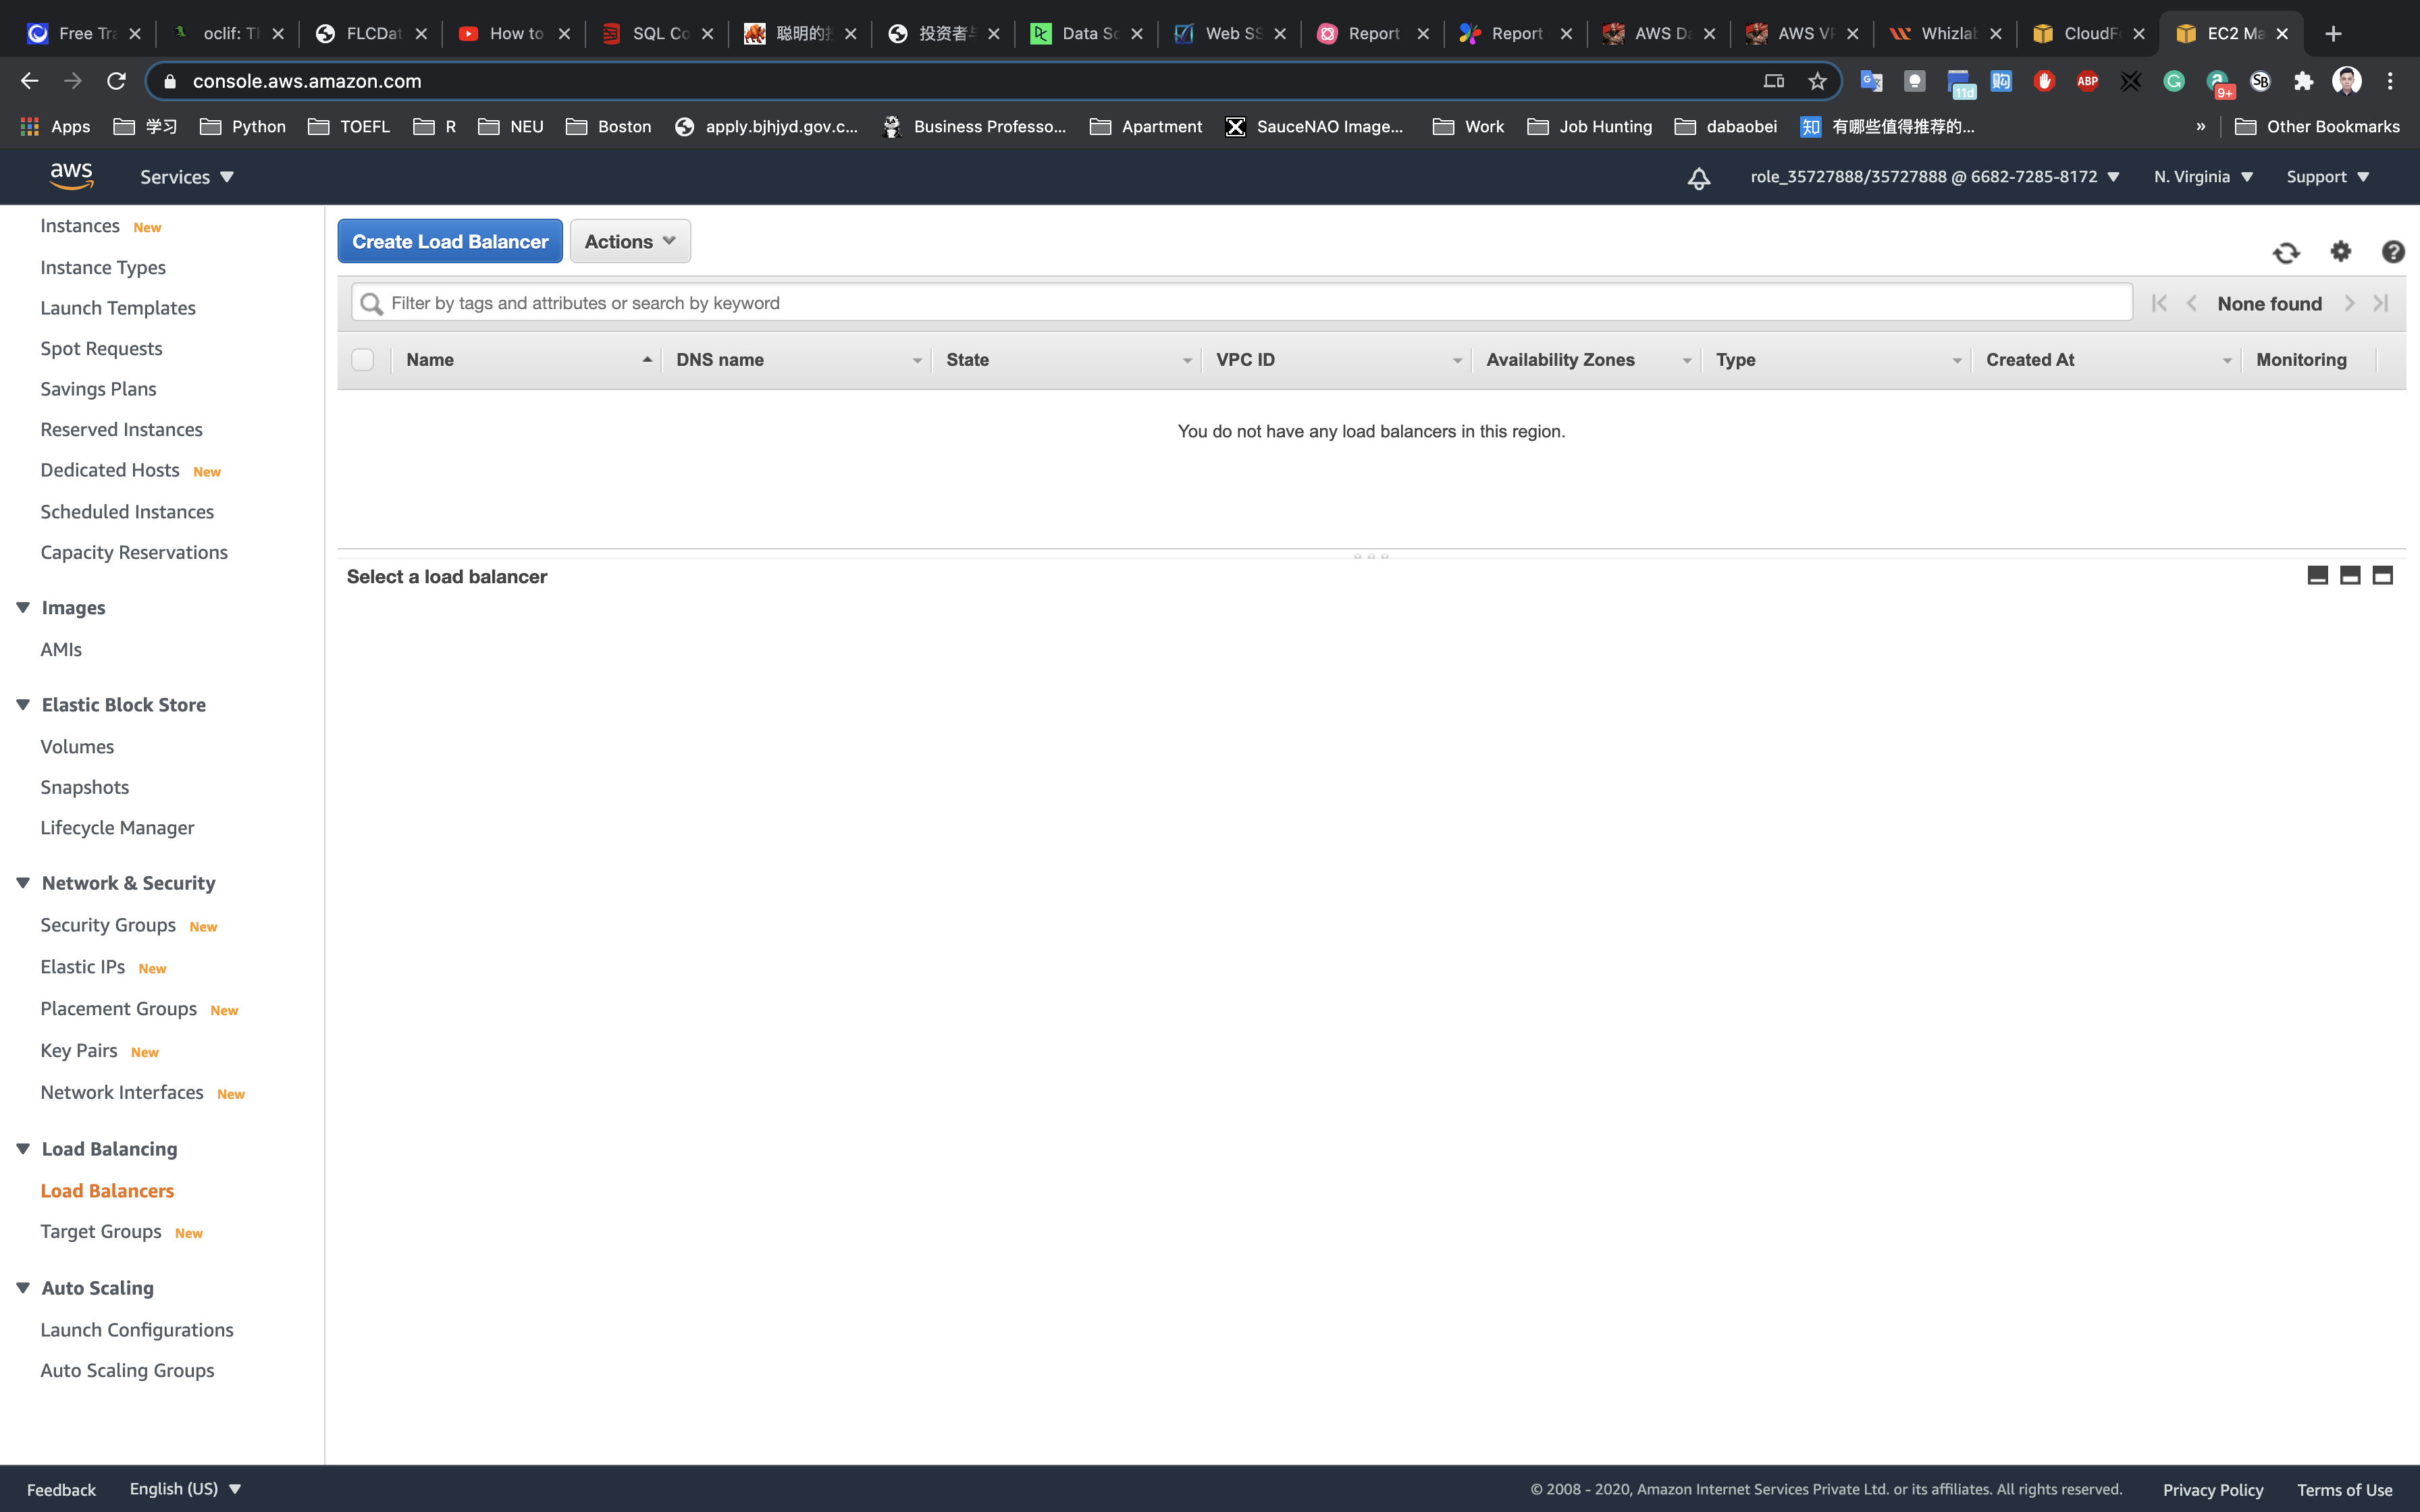The width and height of the screenshot is (2420, 1512).
Task: Open the table settings gear icon
Action: (x=2340, y=252)
